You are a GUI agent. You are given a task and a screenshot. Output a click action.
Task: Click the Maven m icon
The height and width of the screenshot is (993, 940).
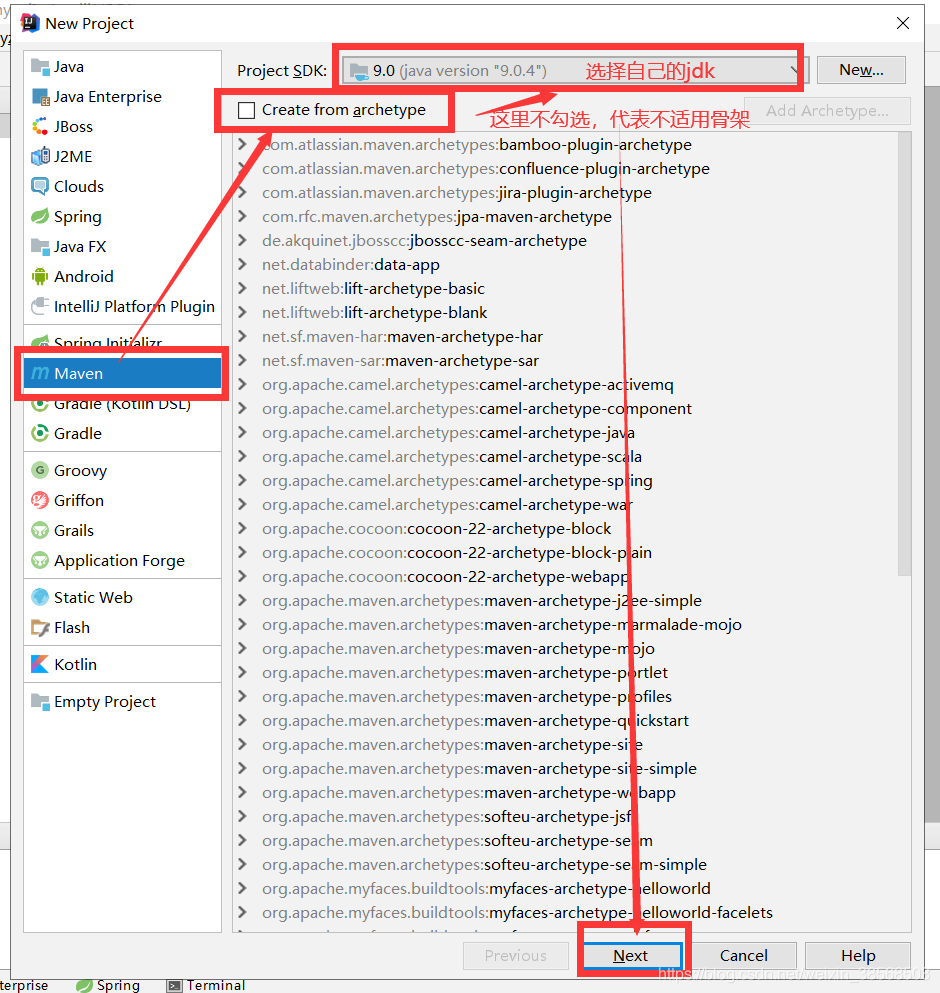pos(40,374)
